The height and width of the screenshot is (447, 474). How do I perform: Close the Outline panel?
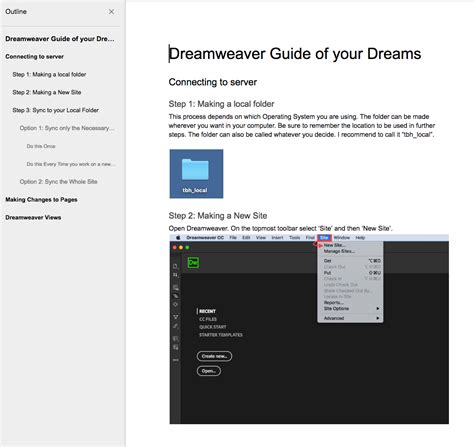click(x=111, y=12)
